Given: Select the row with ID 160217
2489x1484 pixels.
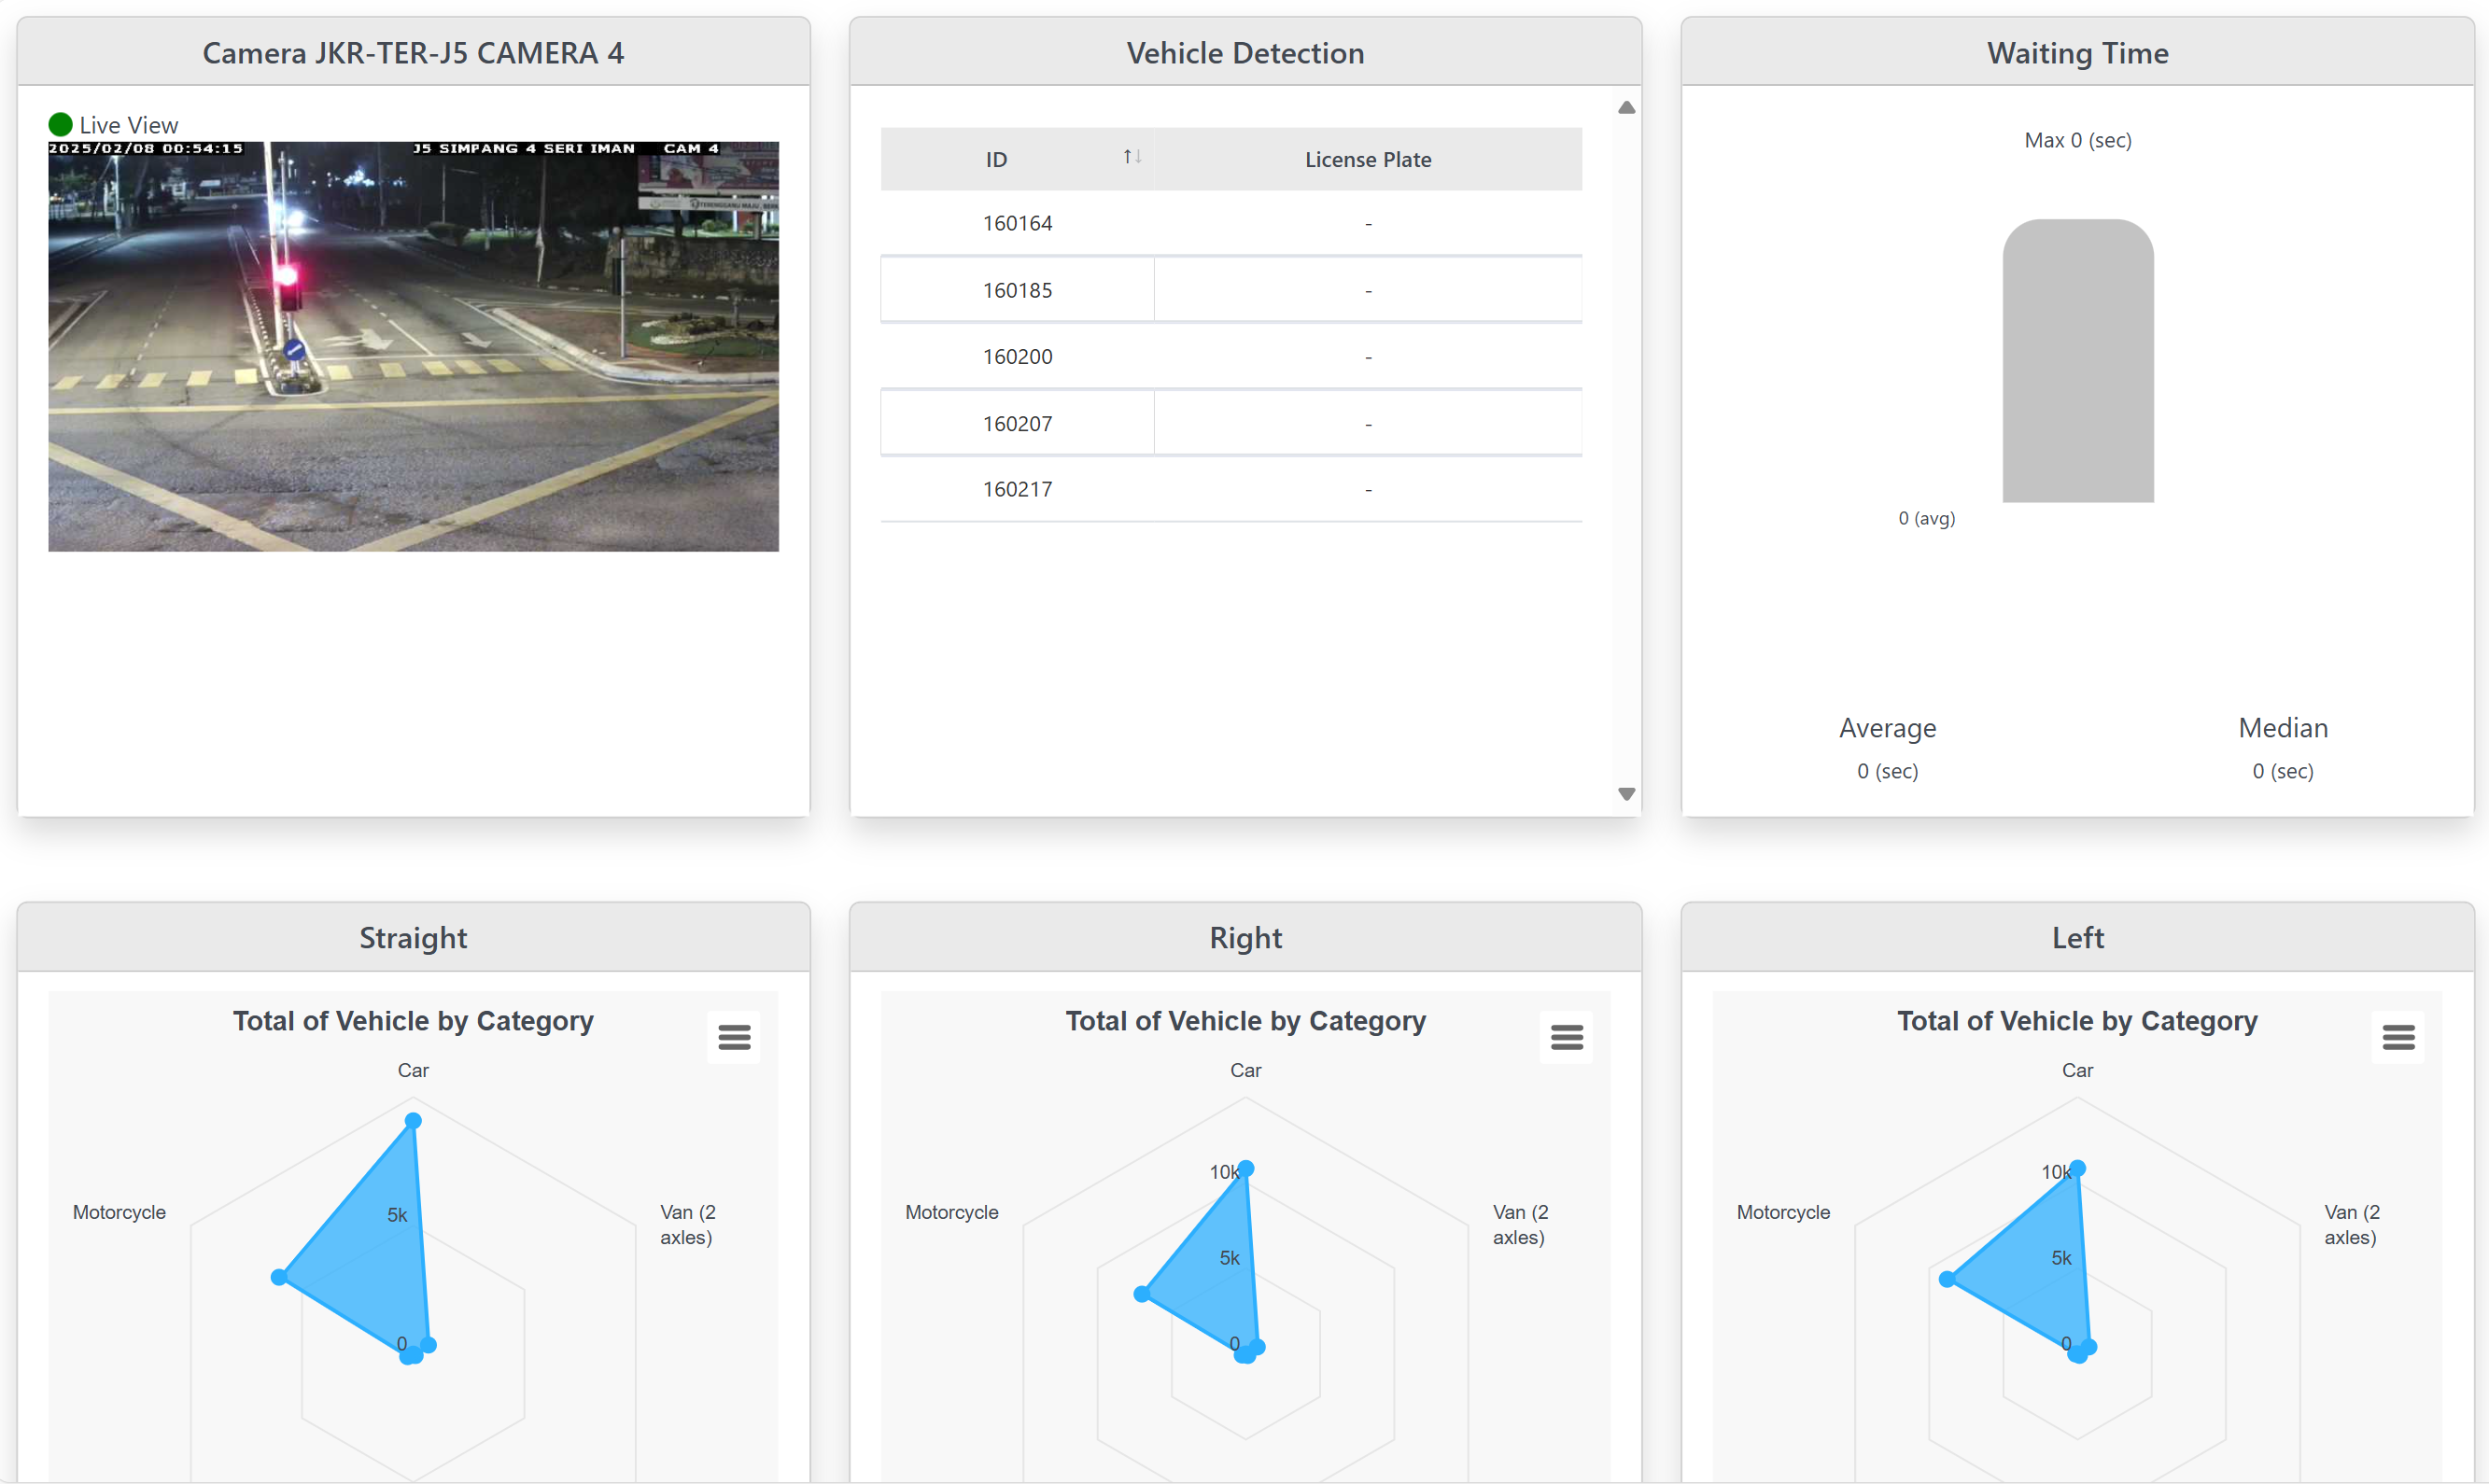Looking at the screenshot, I should coord(1231,489).
